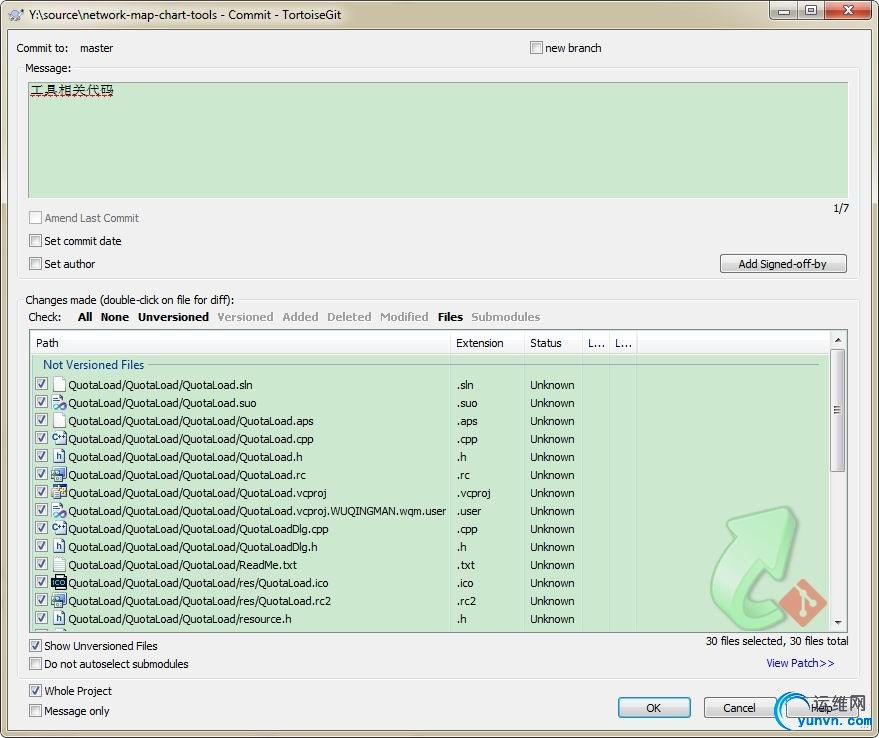This screenshot has width=879, height=738.
Task: Collapse the Not Versioned Files group
Action: coord(94,365)
